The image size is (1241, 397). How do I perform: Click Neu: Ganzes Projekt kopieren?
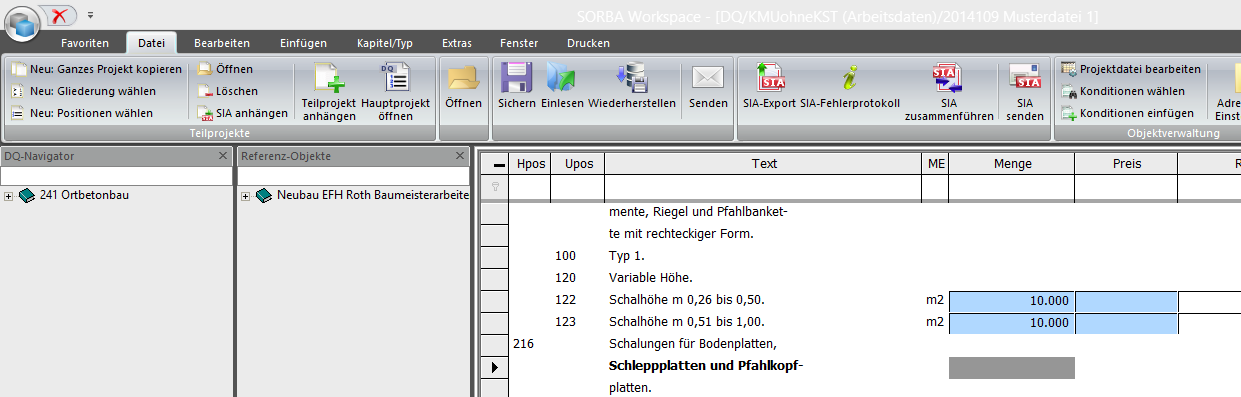point(96,69)
